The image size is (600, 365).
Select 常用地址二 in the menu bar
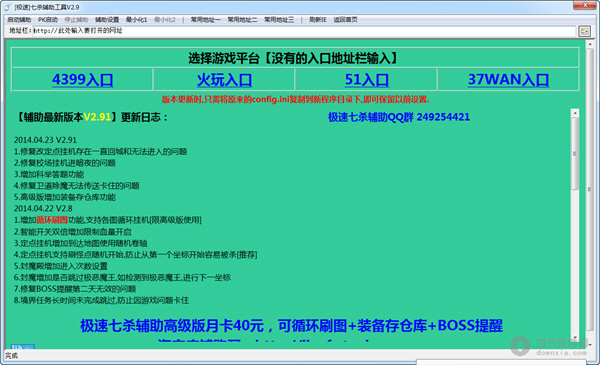tap(242, 20)
